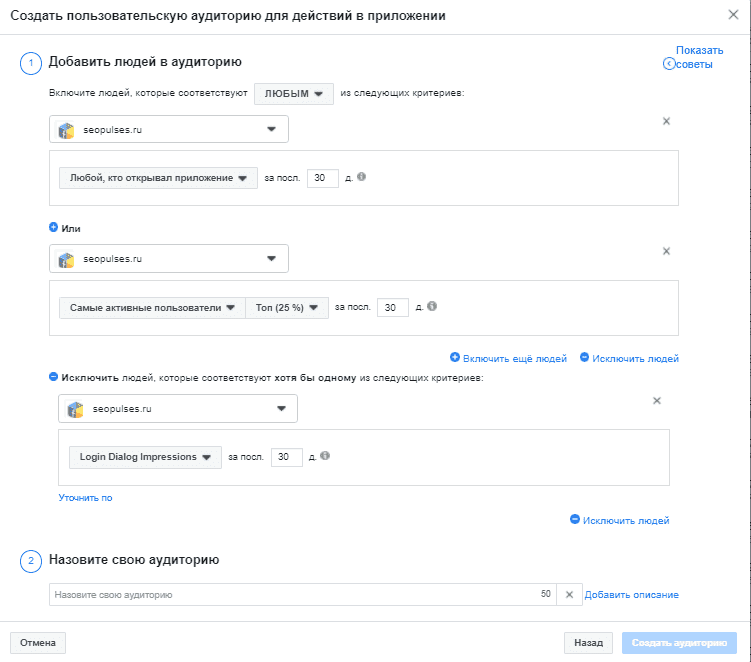Click info icon beside Топ (25 %) days field
This screenshot has width=751, height=662.
[432, 306]
